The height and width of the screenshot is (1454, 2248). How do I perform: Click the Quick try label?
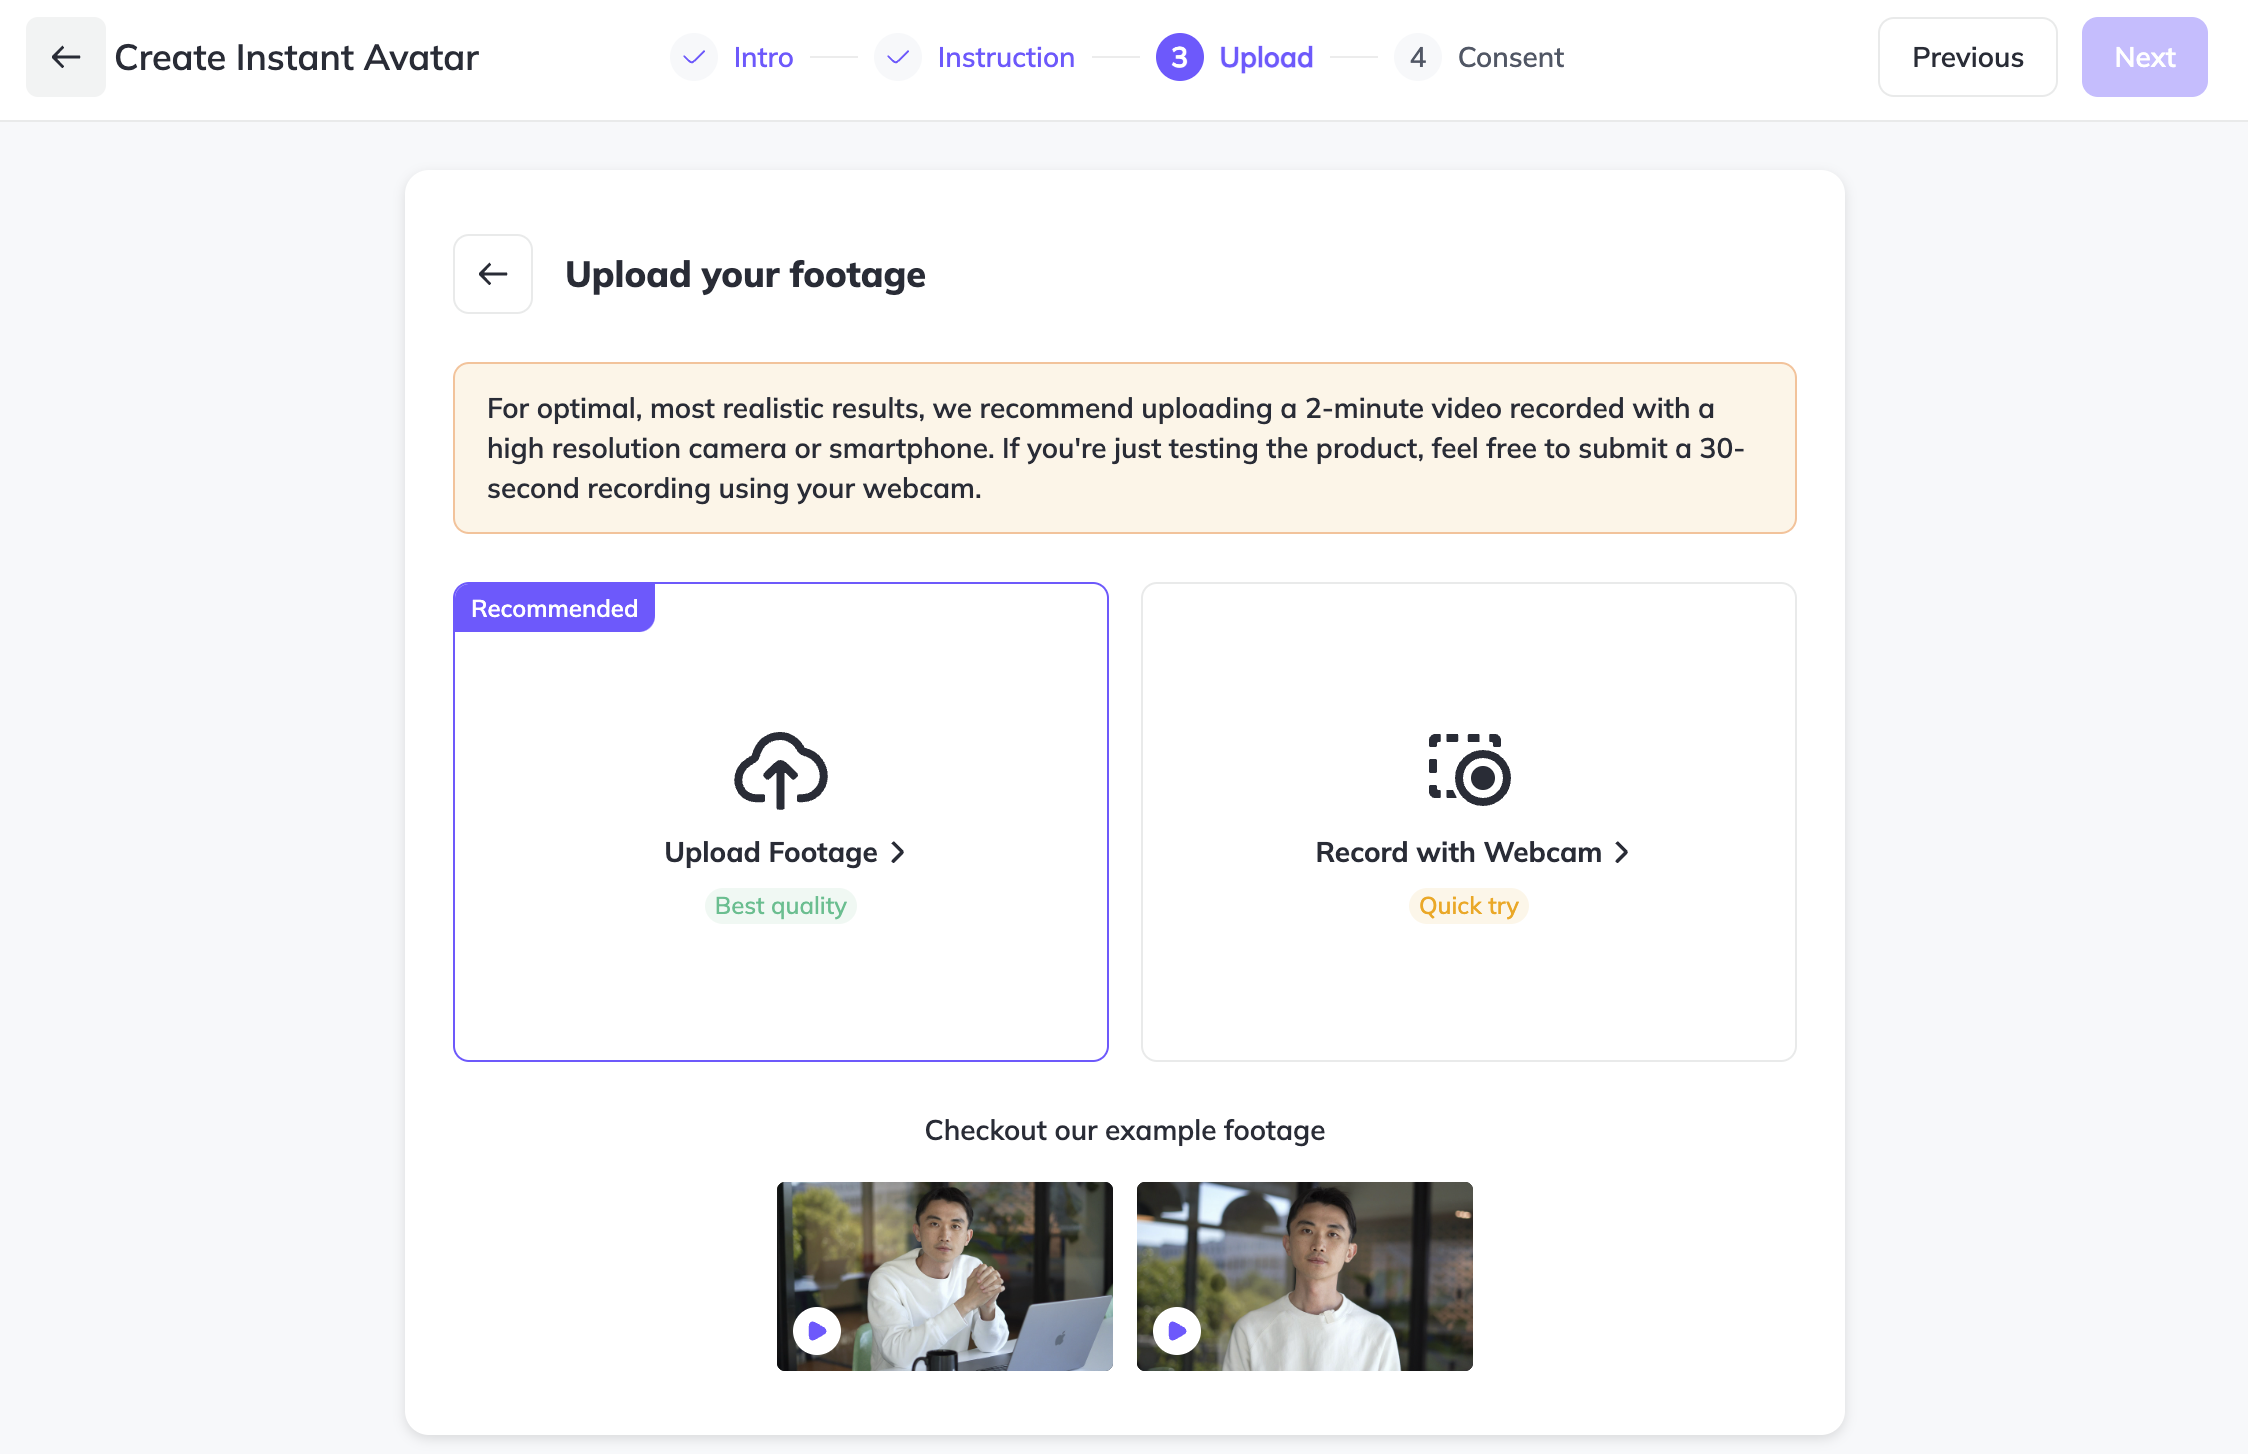coord(1468,906)
